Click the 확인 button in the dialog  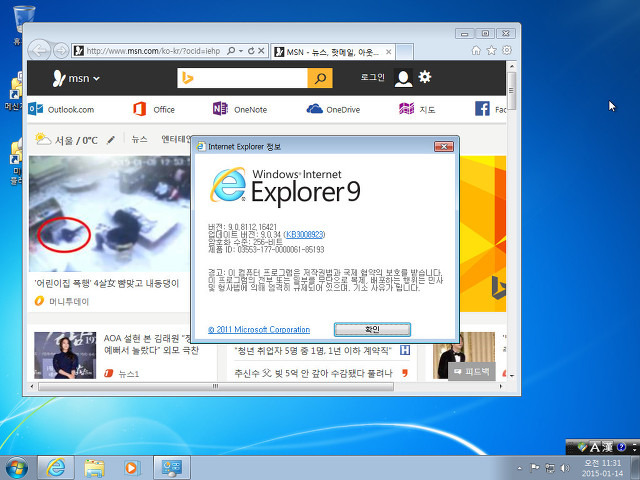(x=372, y=329)
